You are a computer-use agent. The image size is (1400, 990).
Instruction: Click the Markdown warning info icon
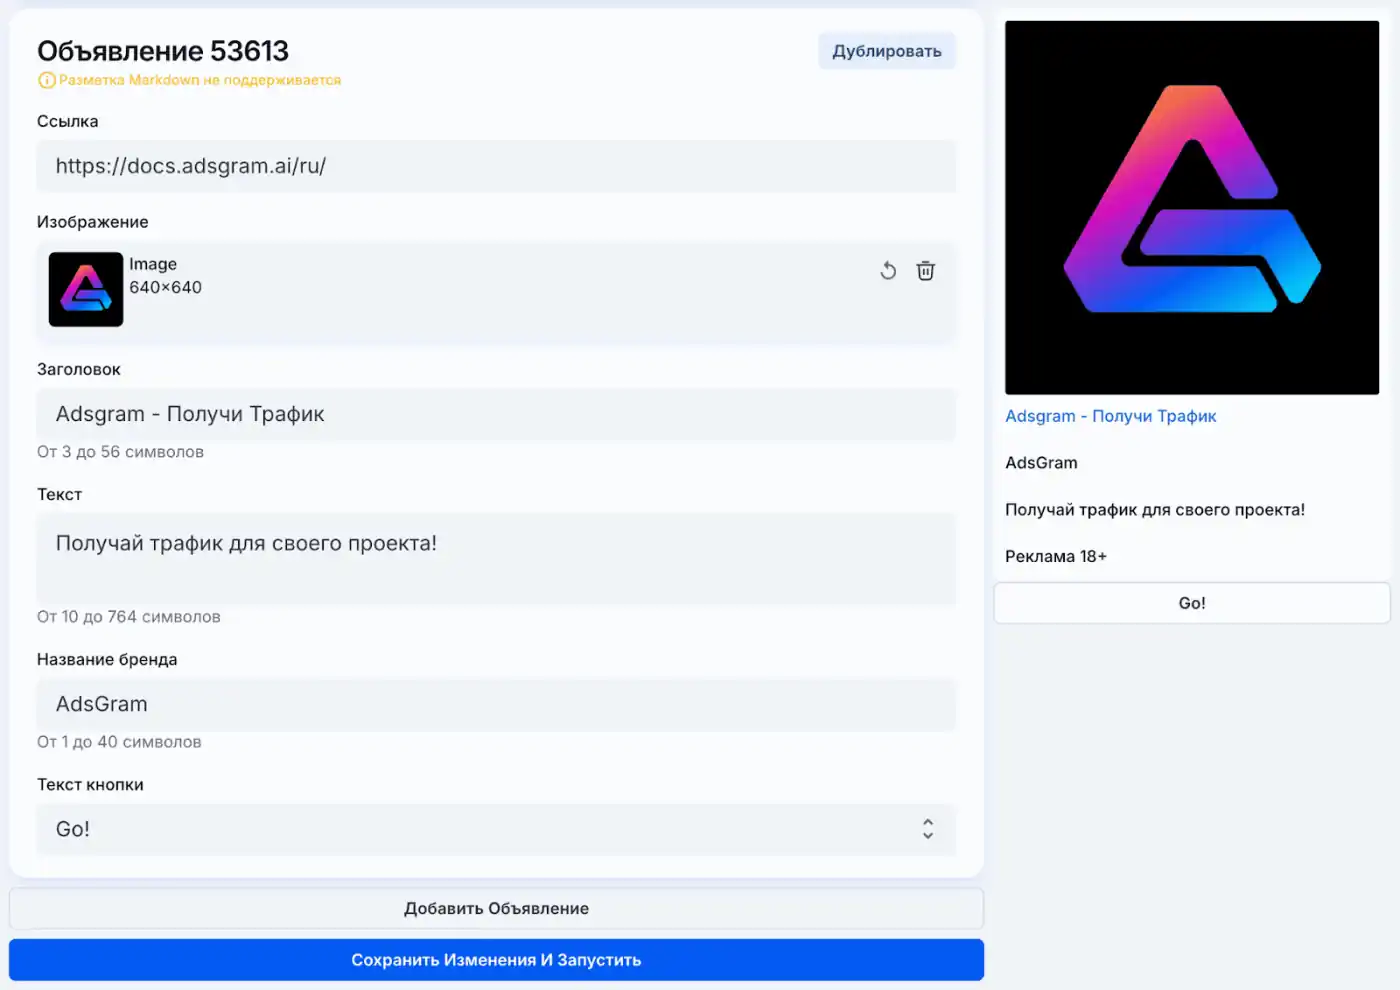tap(46, 80)
